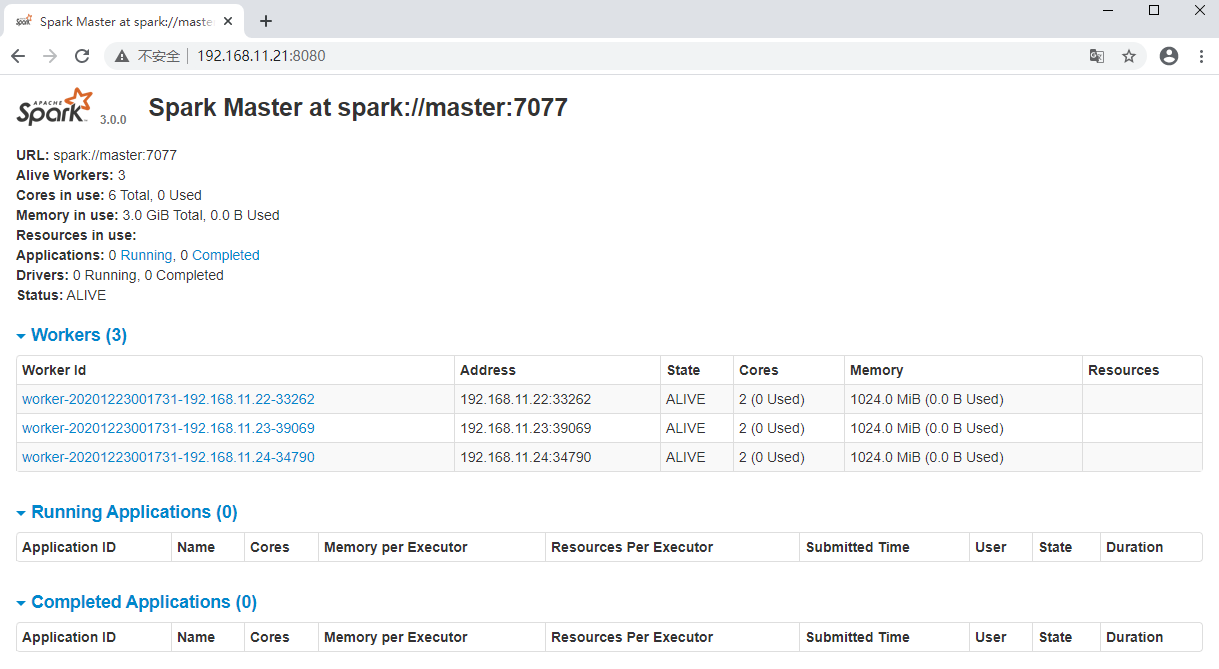
Task: Open the Running applications link
Action: point(146,255)
